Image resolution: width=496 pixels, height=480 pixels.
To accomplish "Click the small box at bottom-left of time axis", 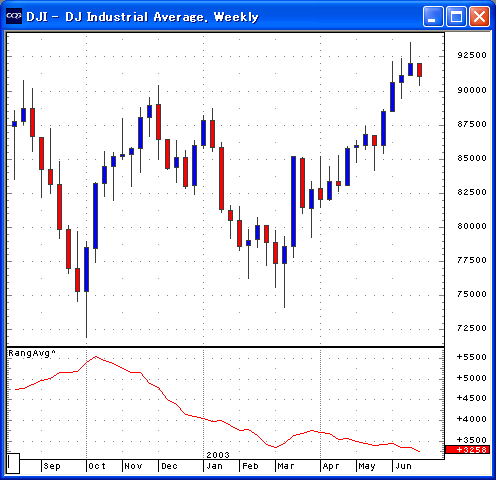I will (13, 463).
